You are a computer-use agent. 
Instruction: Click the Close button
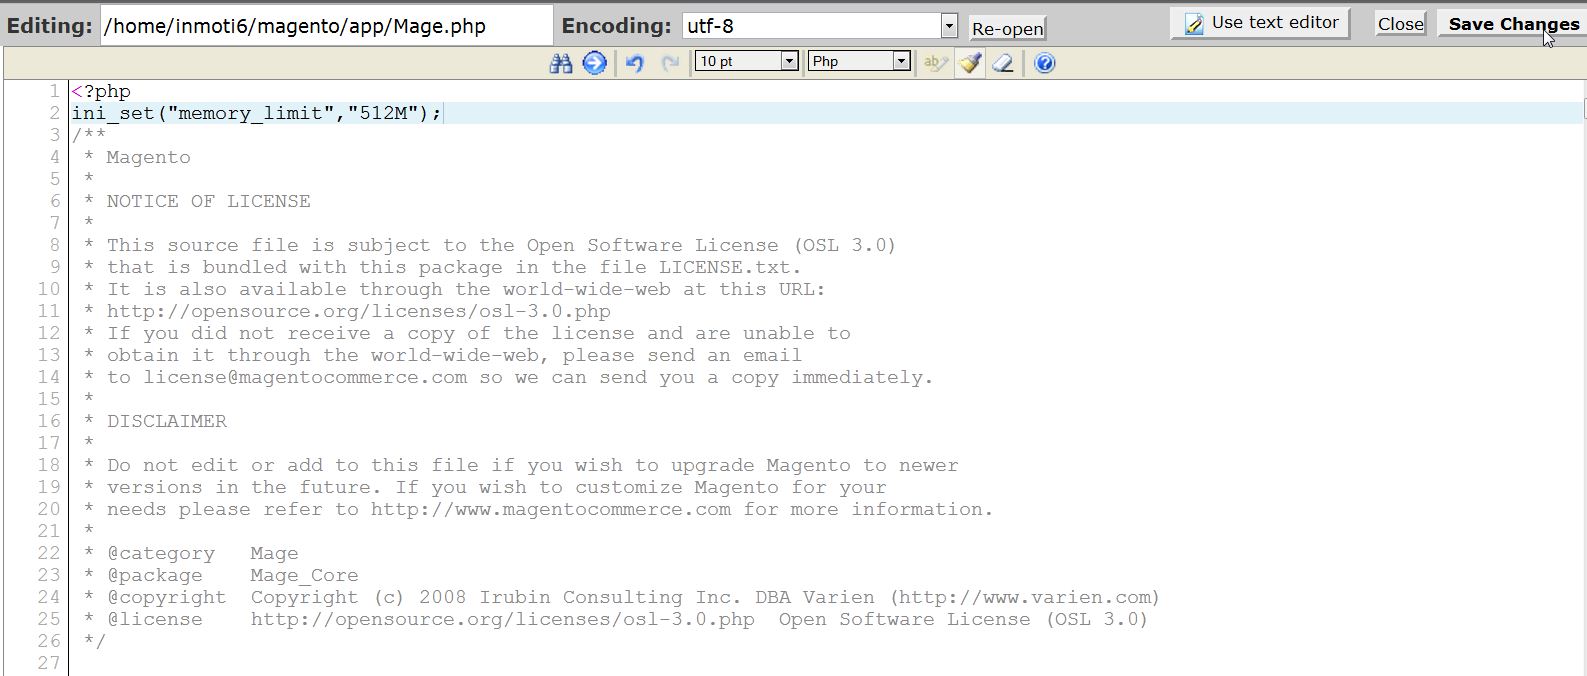1400,24
